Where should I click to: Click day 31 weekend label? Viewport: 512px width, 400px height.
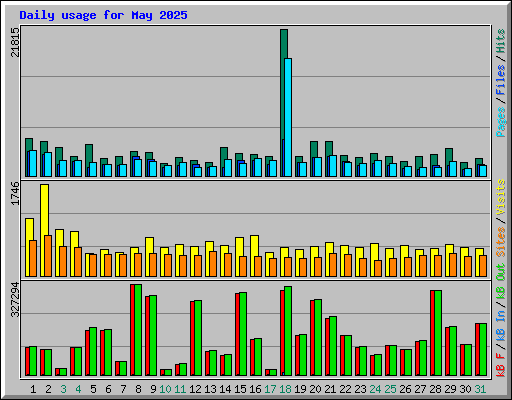click(480, 389)
